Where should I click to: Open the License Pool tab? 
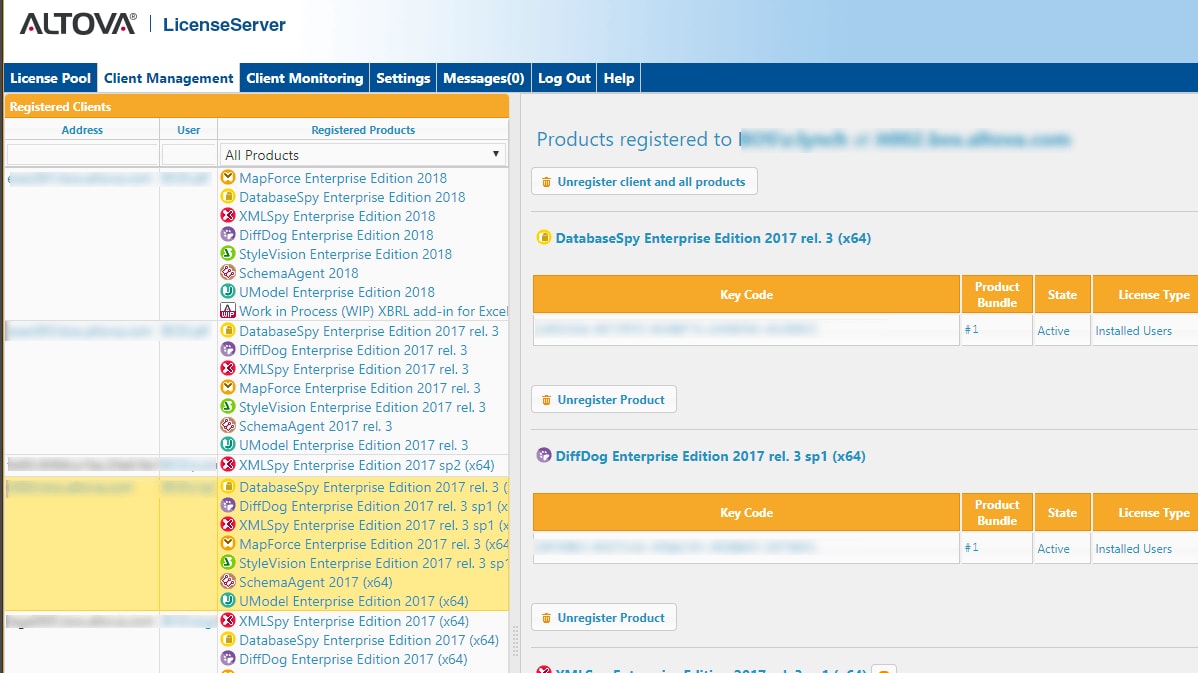[x=50, y=78]
